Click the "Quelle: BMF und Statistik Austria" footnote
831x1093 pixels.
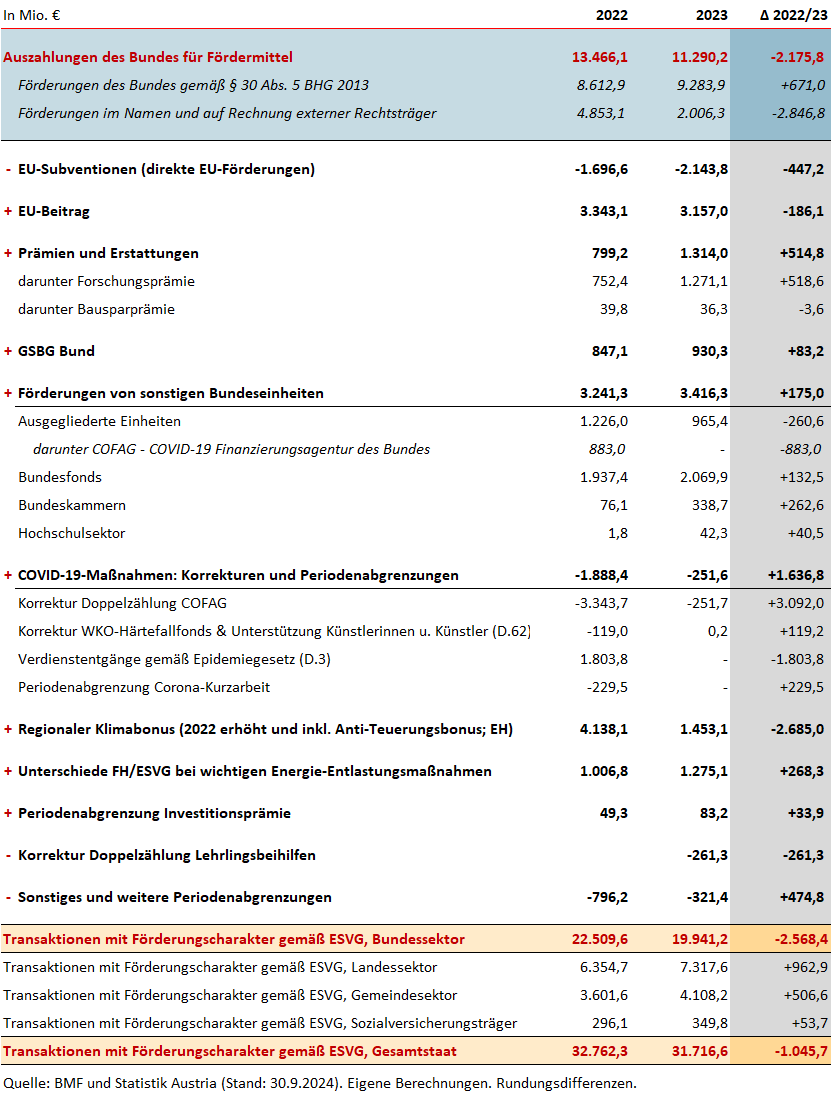coord(320,1082)
